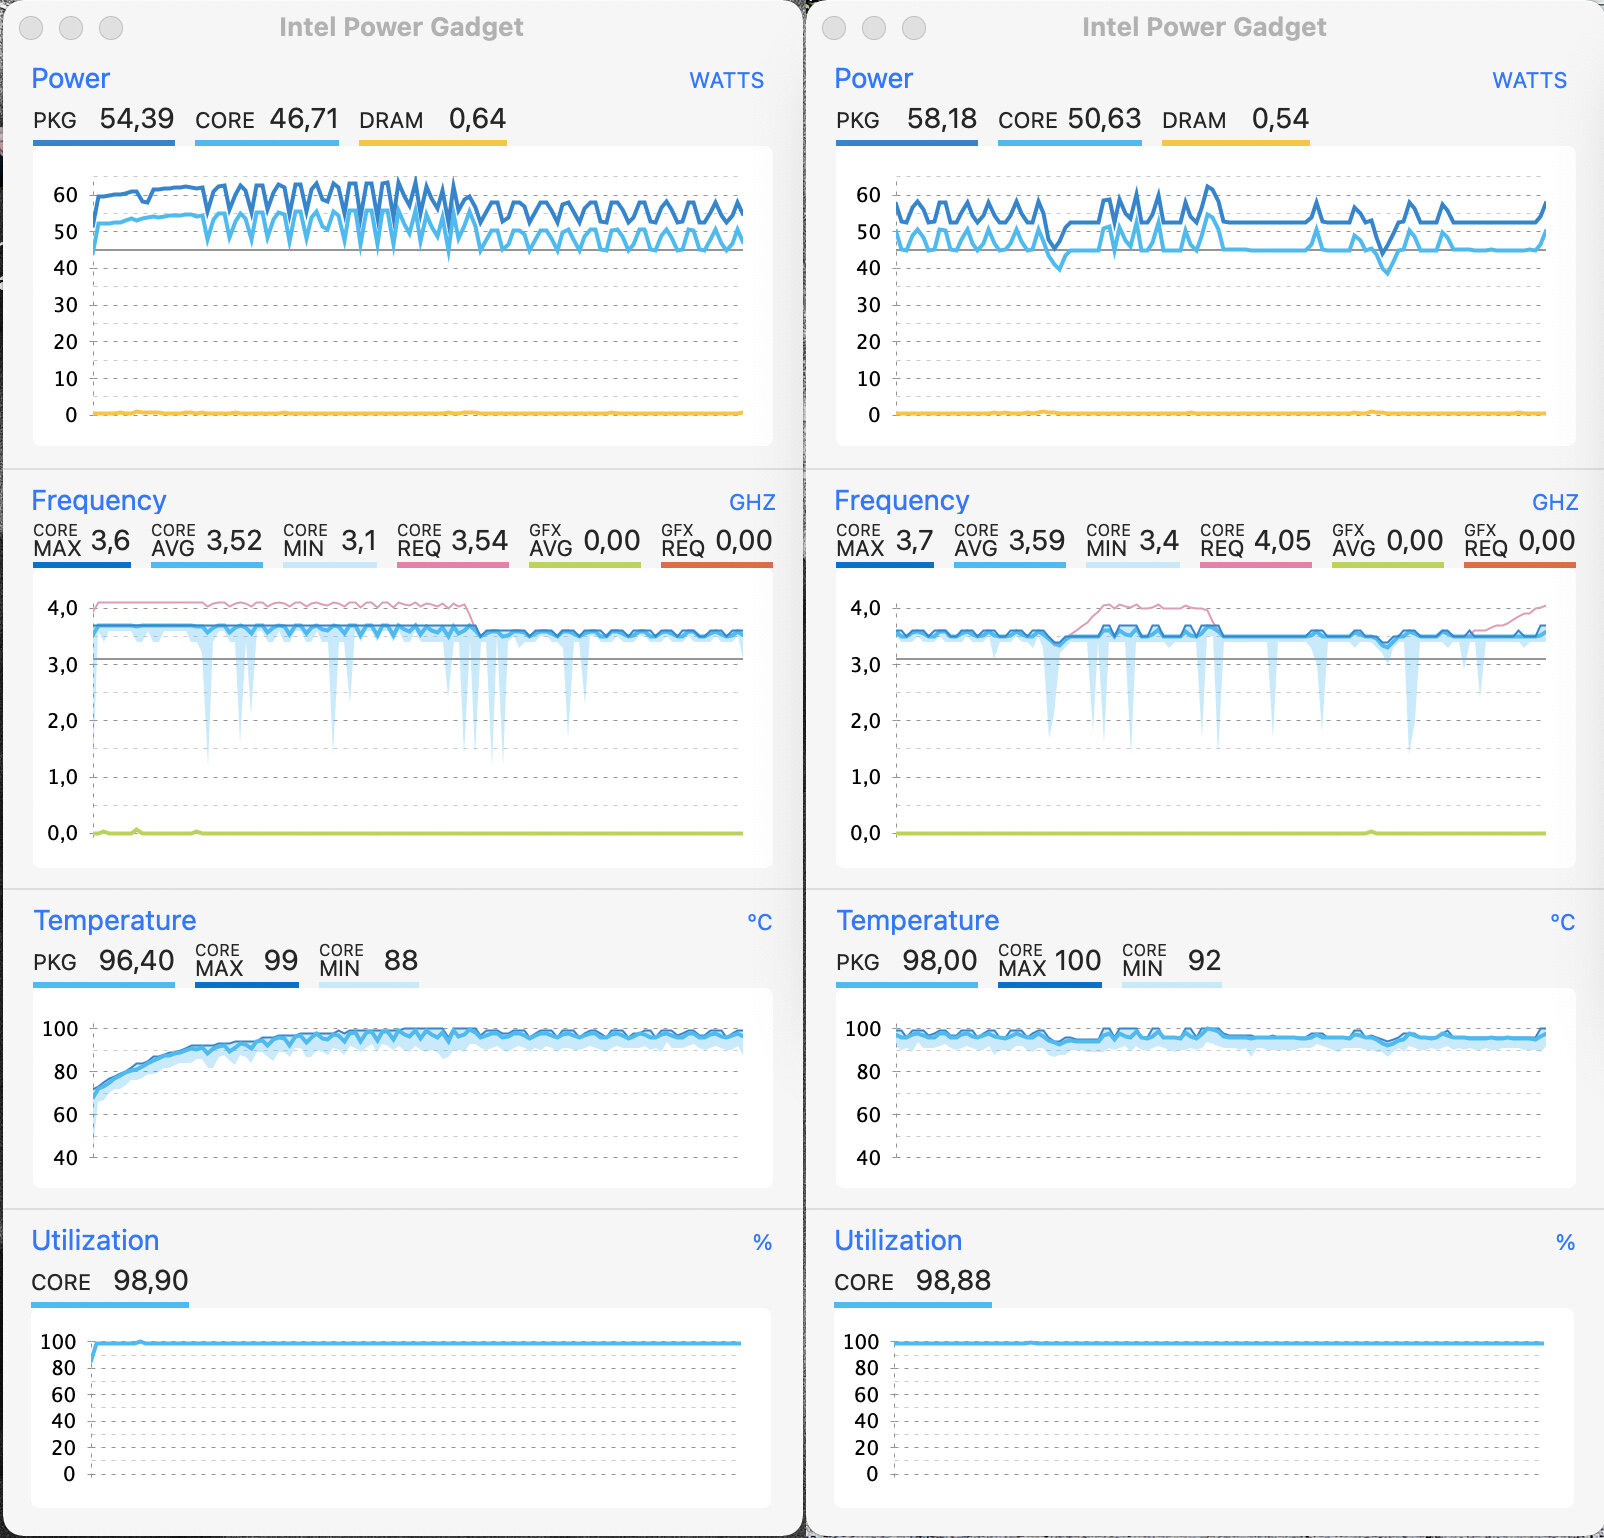Click CORE REQ frequency 3,54 in left window
The height and width of the screenshot is (1538, 1604).
click(480, 541)
